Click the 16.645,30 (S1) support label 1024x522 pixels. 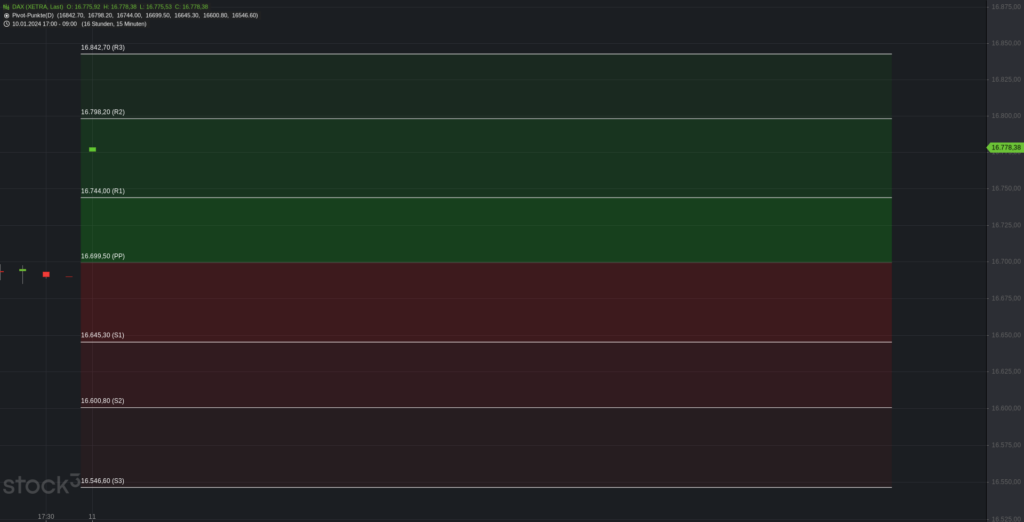click(x=103, y=335)
